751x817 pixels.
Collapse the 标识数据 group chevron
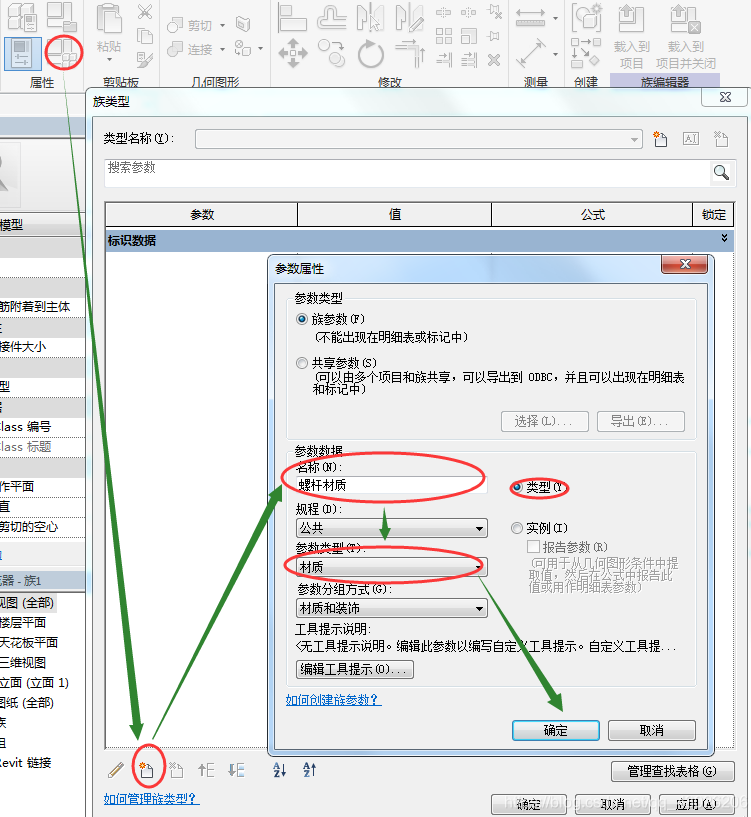724,238
